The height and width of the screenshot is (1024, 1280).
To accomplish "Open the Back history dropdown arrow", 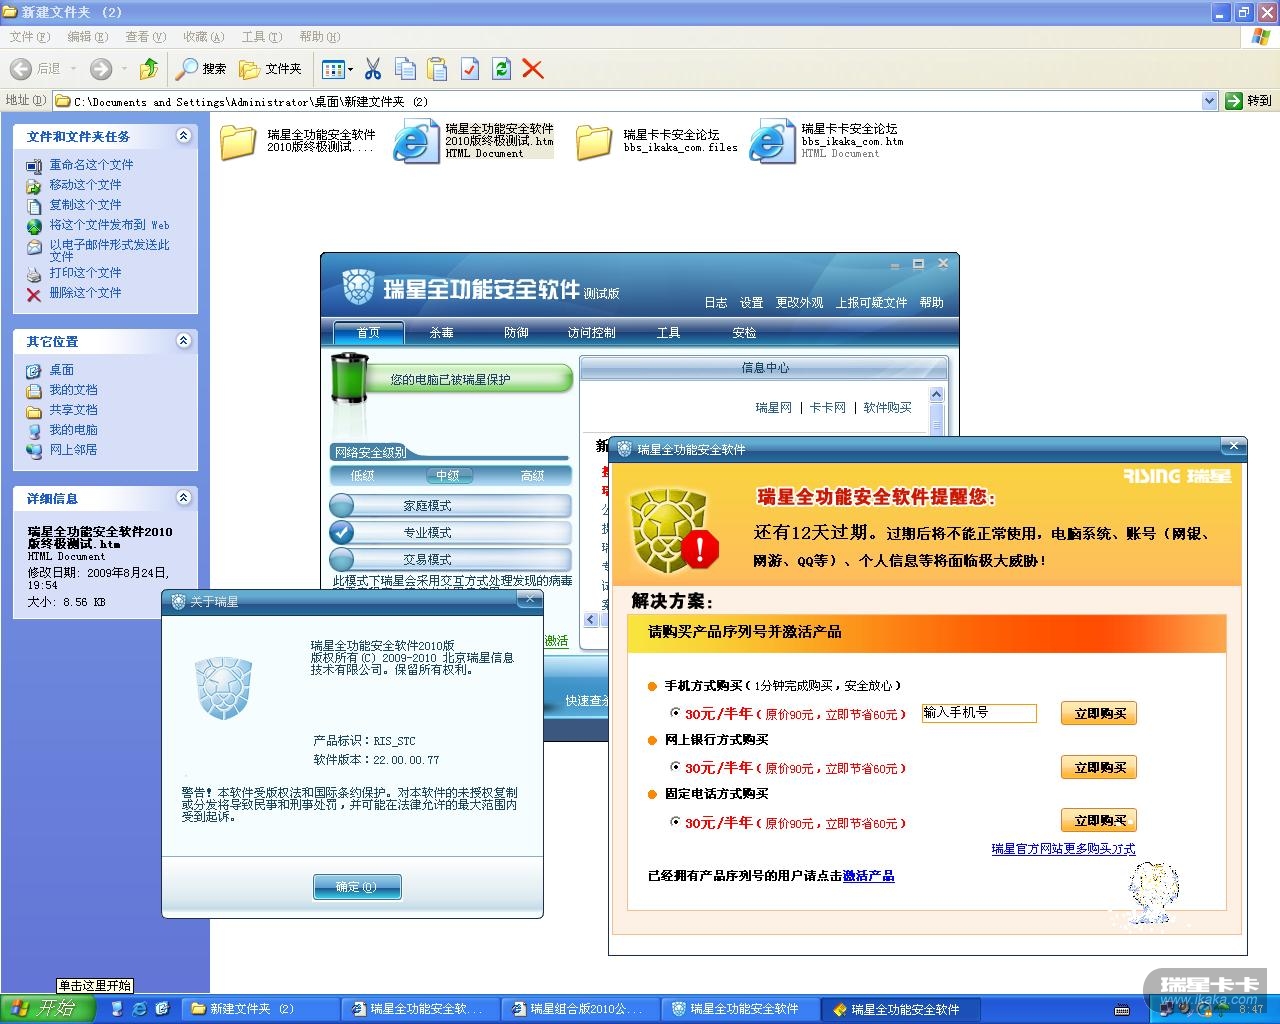I will click(73, 69).
